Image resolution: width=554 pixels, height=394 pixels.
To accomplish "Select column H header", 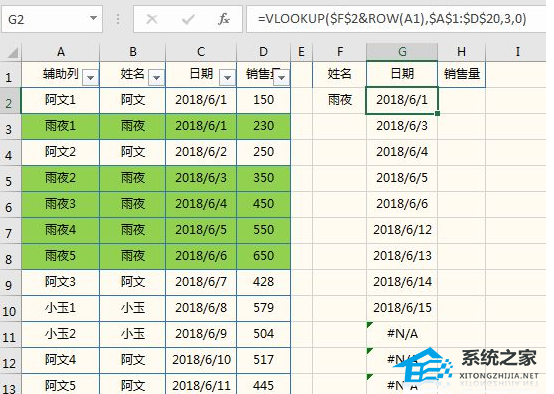I will (x=461, y=52).
